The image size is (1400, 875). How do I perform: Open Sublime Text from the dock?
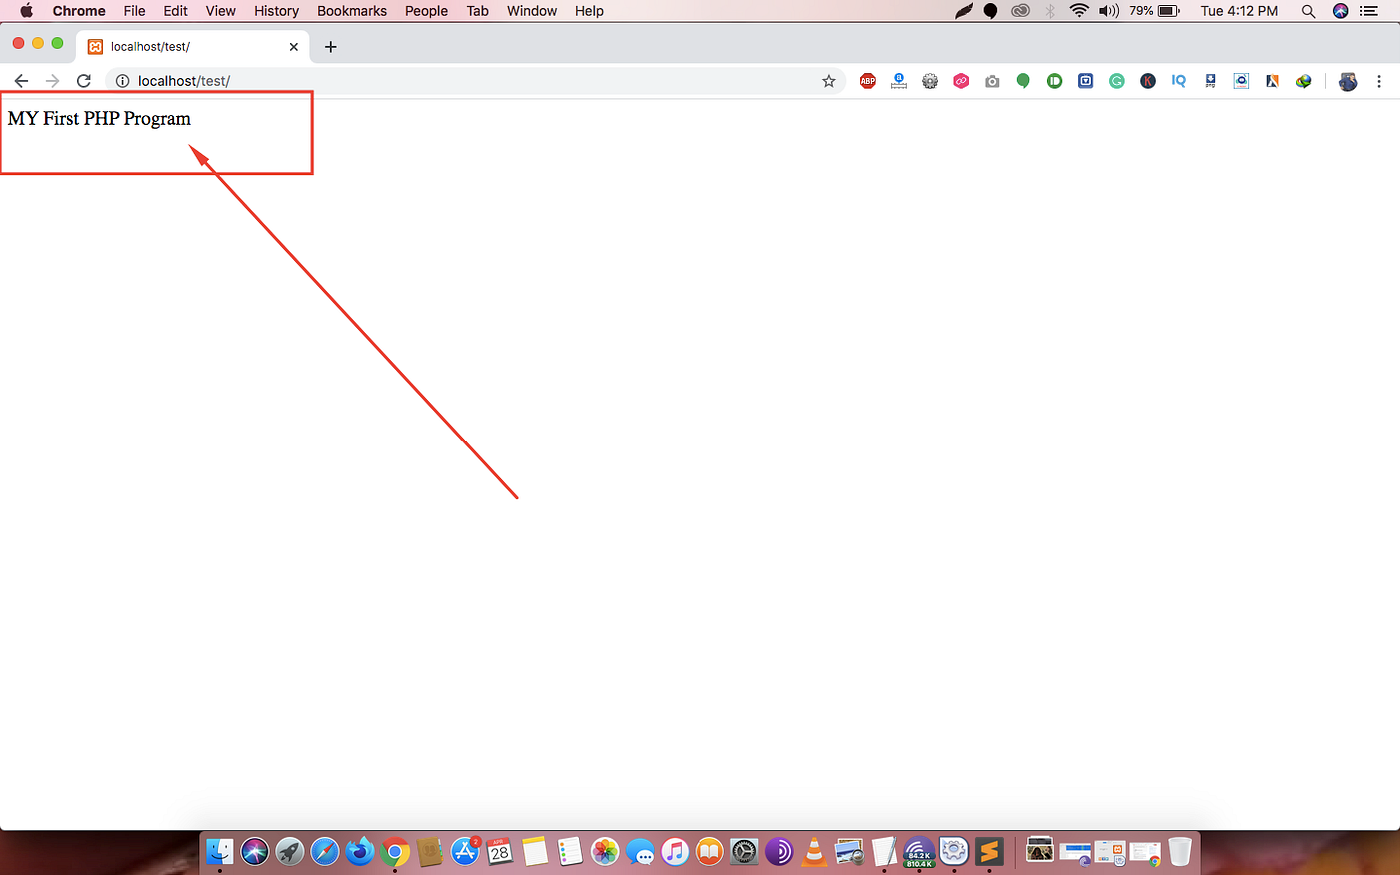point(989,852)
